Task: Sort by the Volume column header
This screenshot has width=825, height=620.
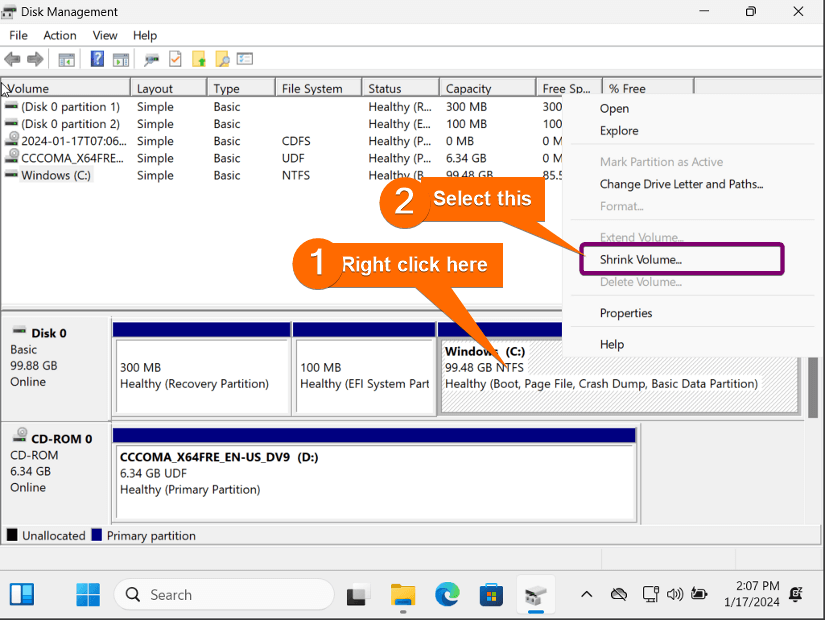Action: 65,88
